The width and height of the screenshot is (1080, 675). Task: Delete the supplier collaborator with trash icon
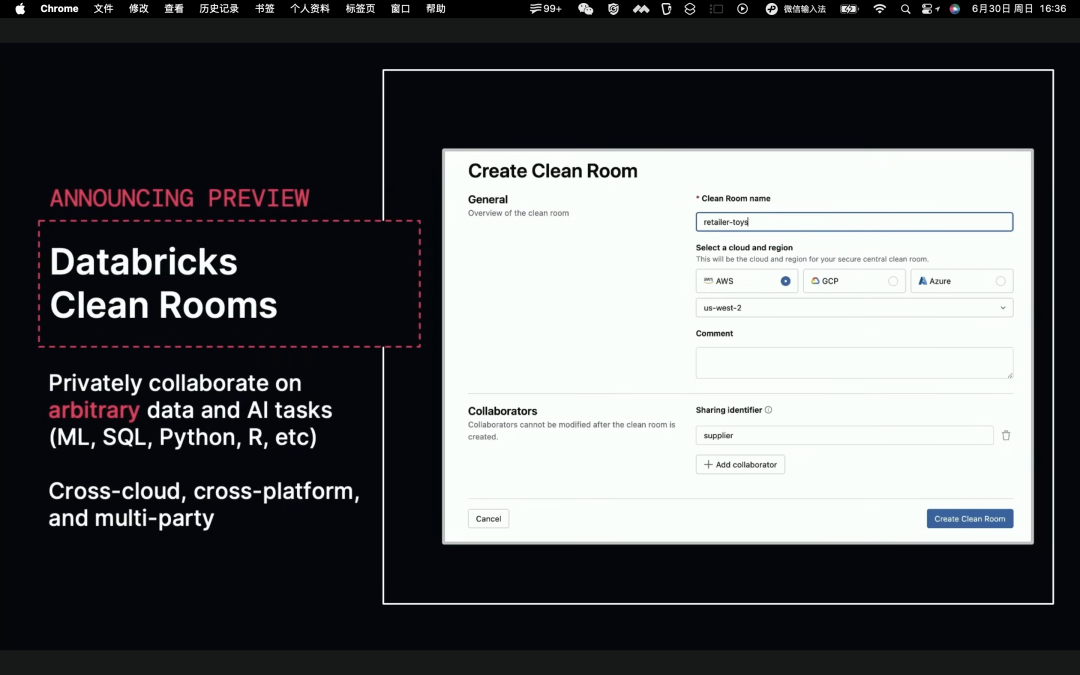tap(1006, 435)
